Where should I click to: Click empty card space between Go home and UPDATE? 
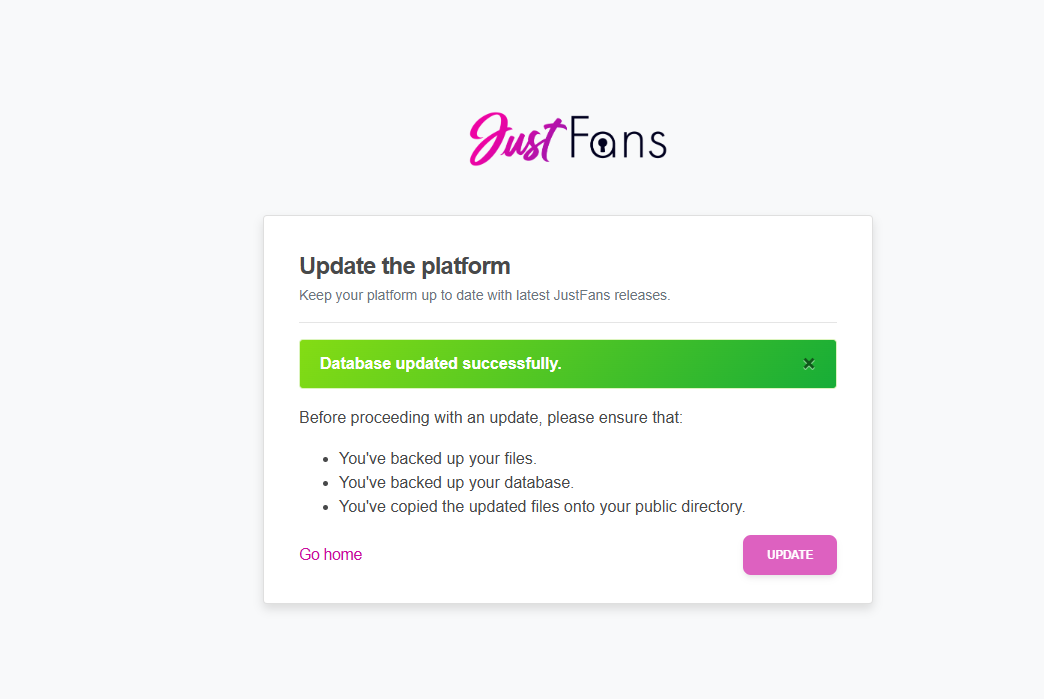[x=550, y=555]
